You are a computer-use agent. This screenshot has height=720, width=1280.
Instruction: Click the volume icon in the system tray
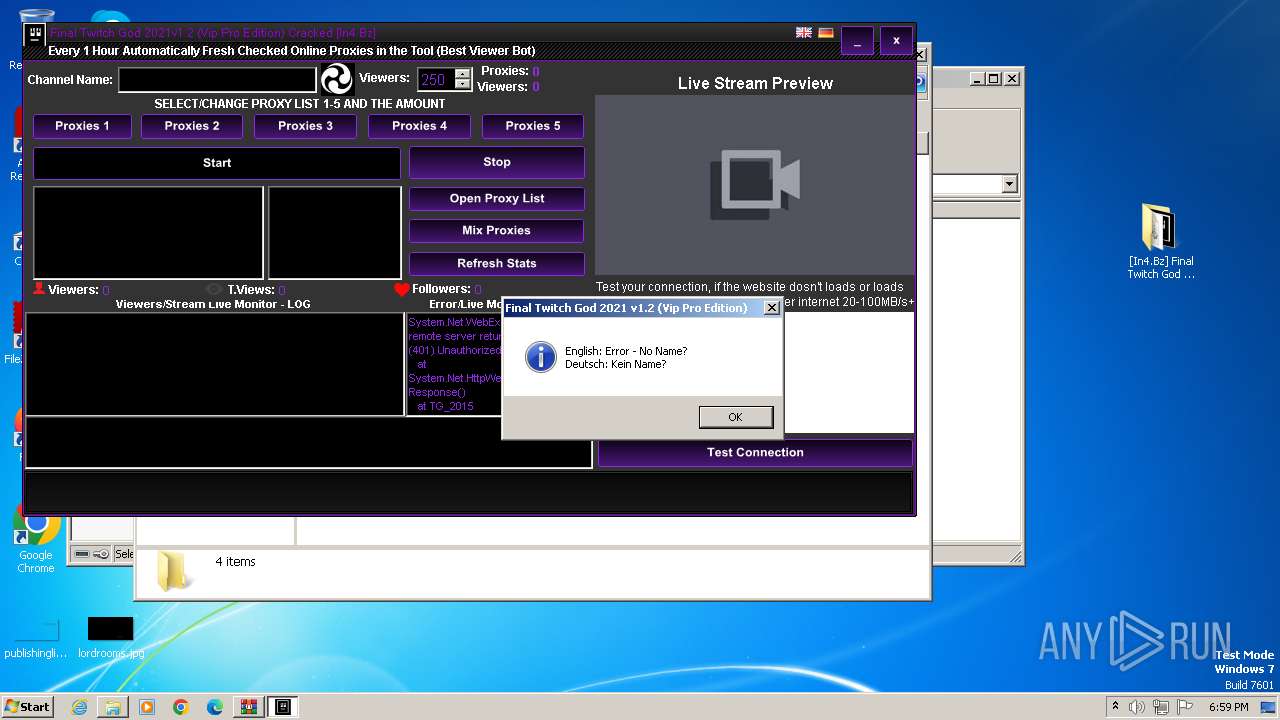[x=1137, y=707]
